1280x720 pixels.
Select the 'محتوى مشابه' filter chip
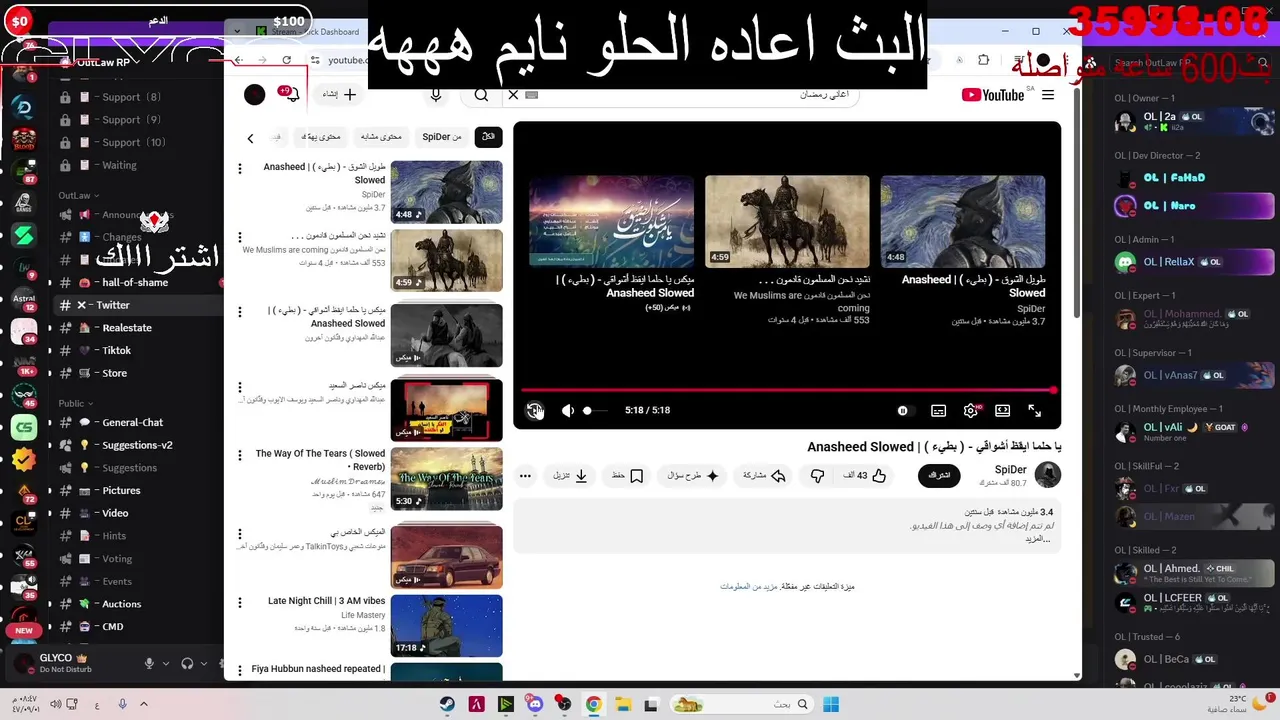pyautogui.click(x=380, y=137)
